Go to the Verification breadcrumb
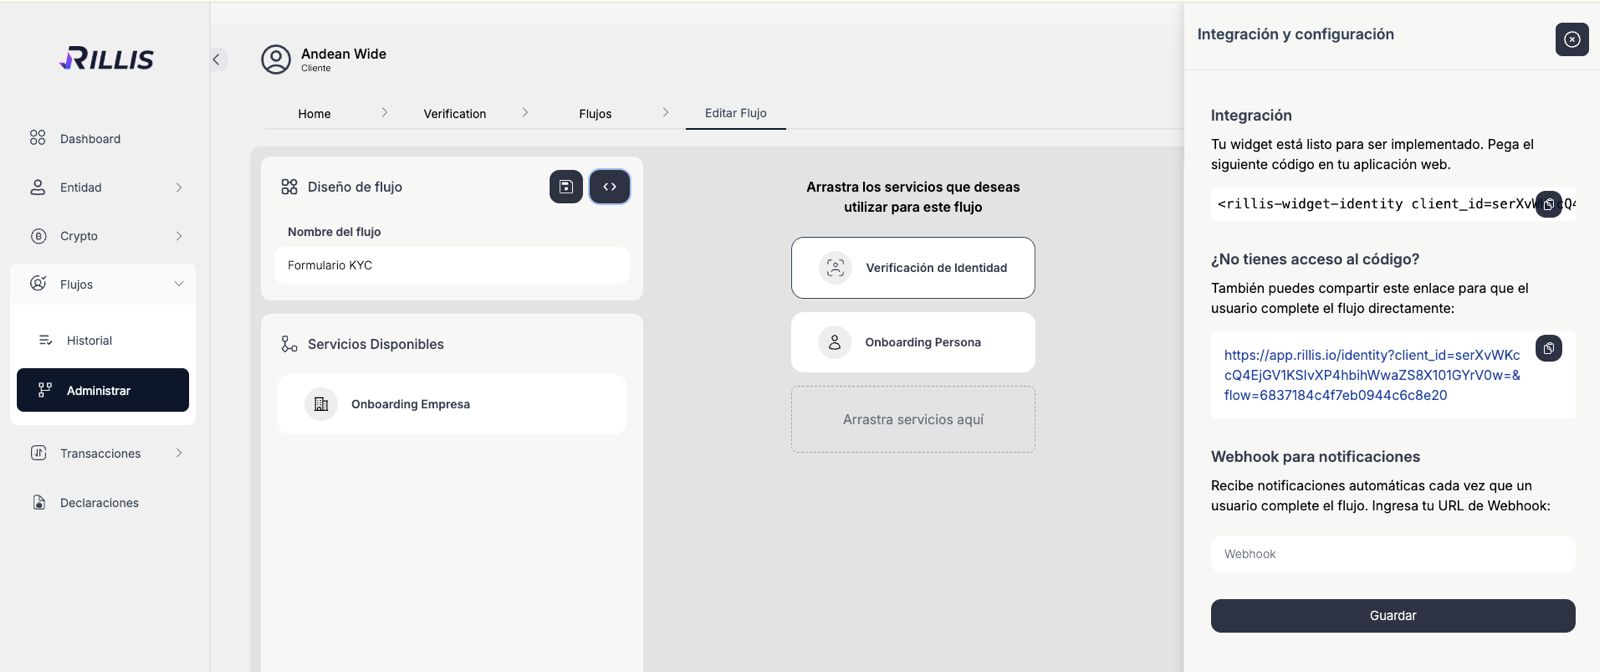 (455, 114)
